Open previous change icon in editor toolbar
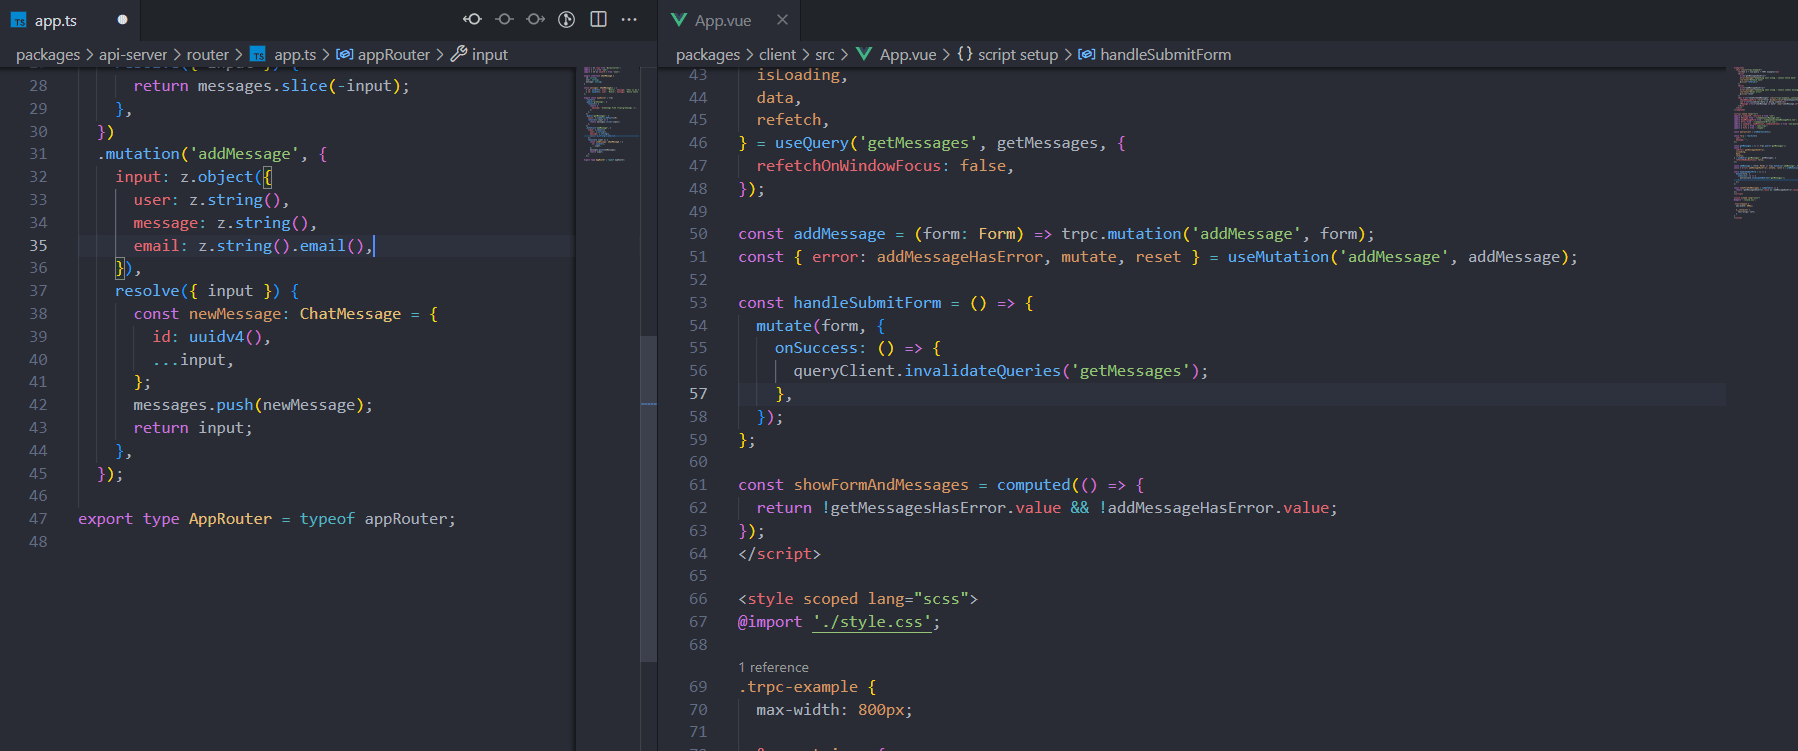The image size is (1798, 751). point(472,19)
